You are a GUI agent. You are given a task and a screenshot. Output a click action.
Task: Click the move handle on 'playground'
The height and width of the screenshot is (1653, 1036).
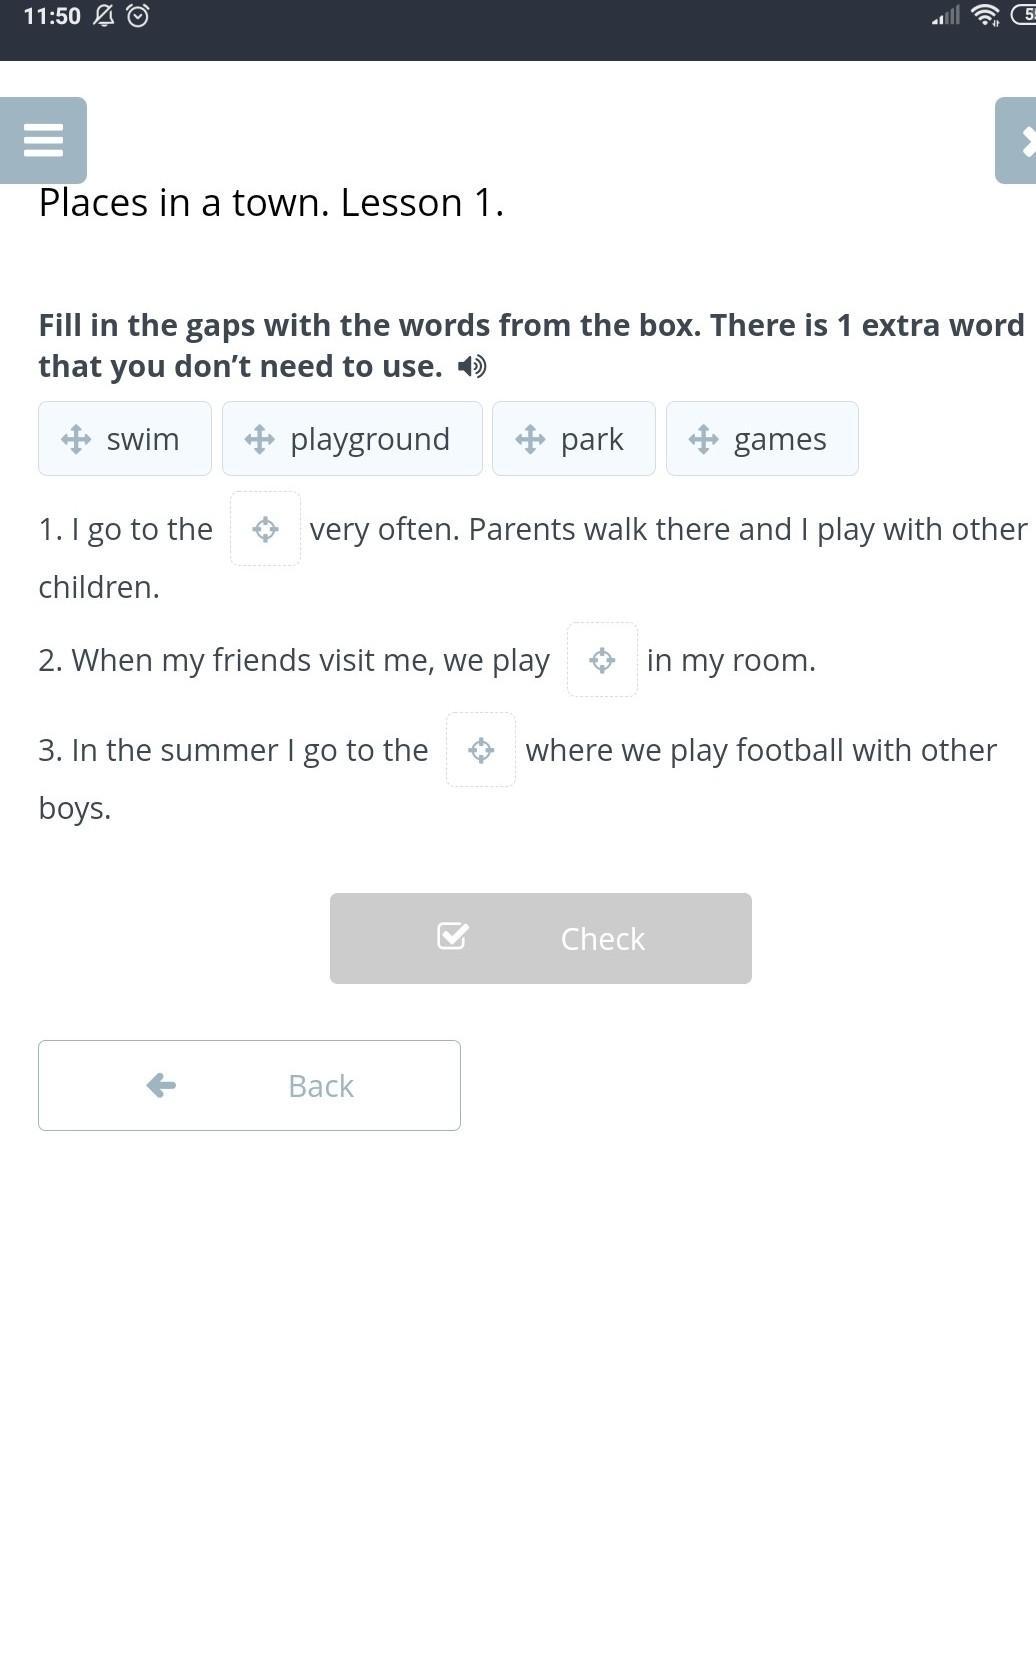pyautogui.click(x=259, y=439)
